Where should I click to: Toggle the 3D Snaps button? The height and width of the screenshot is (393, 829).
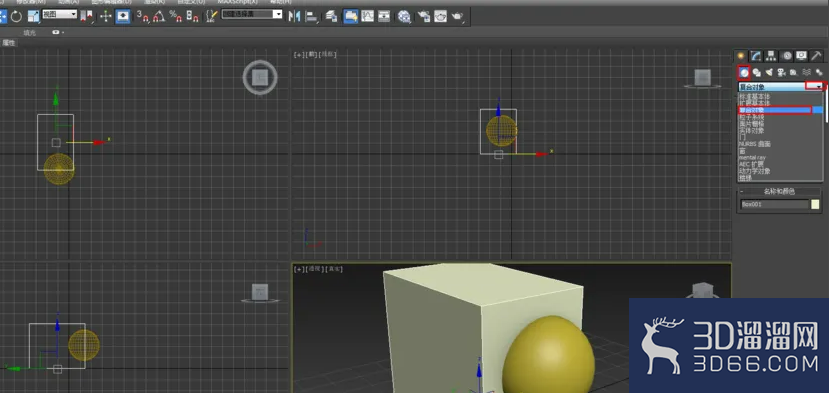[143, 16]
